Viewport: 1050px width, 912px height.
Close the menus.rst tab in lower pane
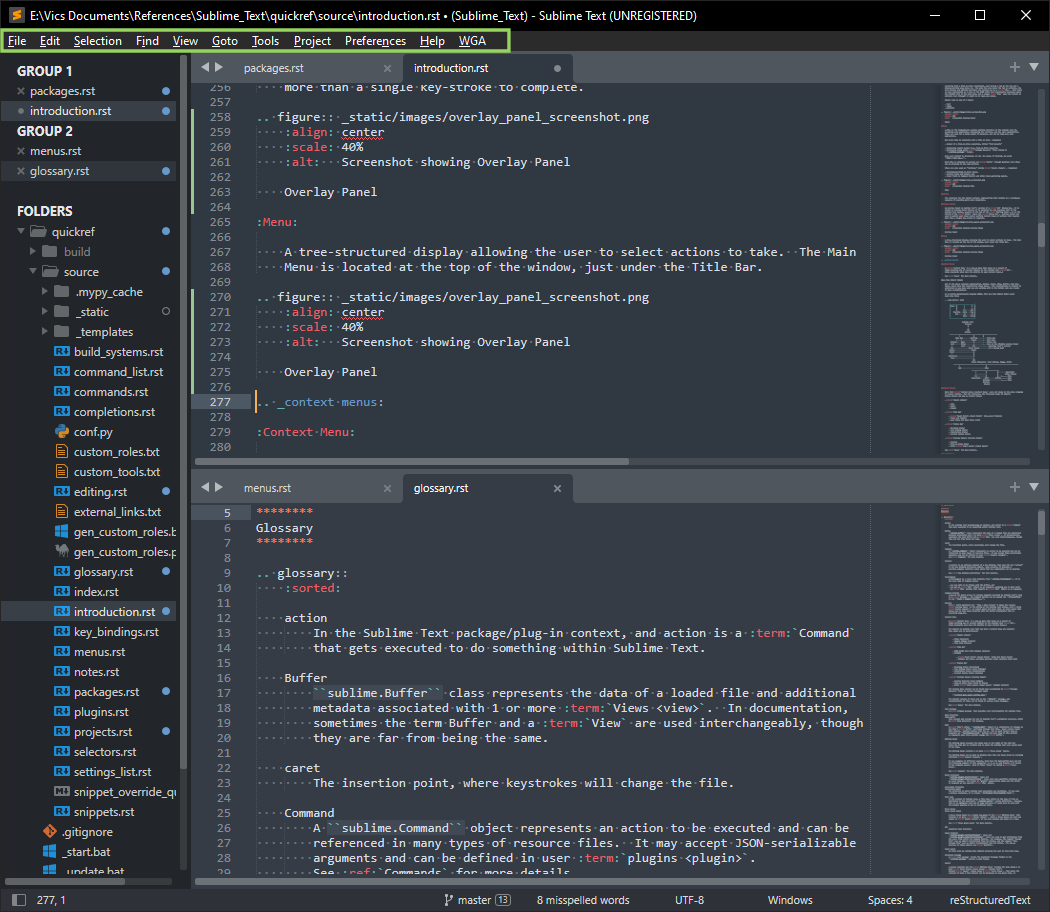387,488
